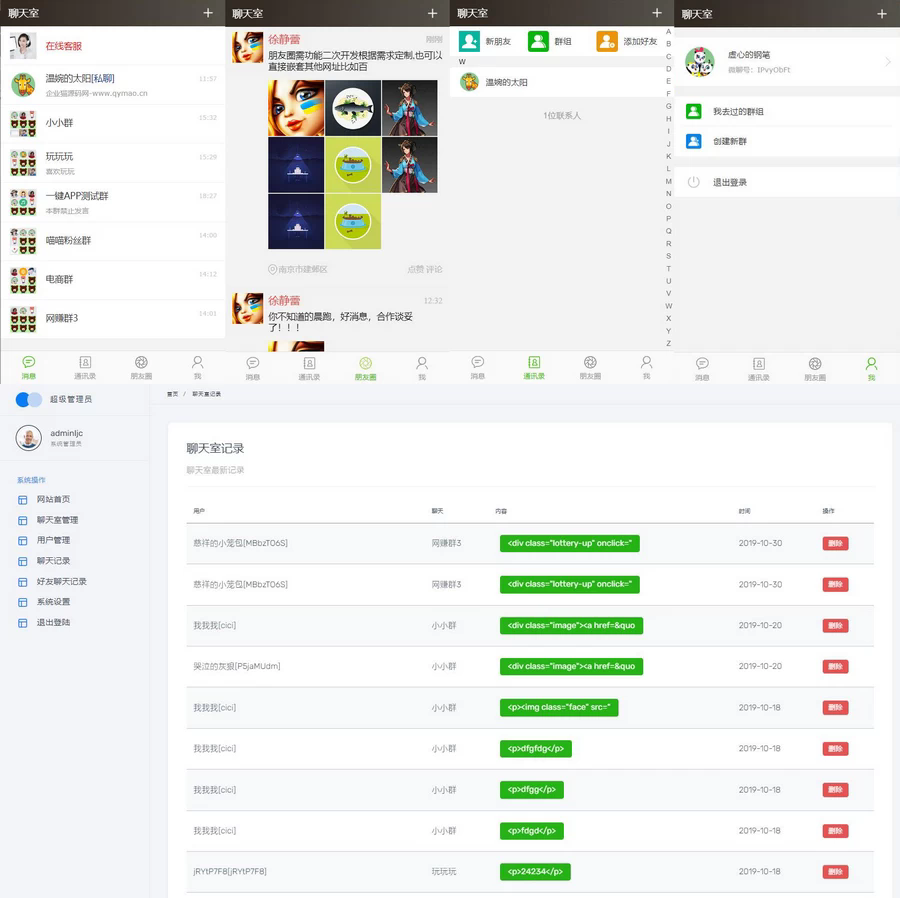900x898 pixels.
Task: Click the green <p>24234</p> content tag
Action: click(535, 872)
